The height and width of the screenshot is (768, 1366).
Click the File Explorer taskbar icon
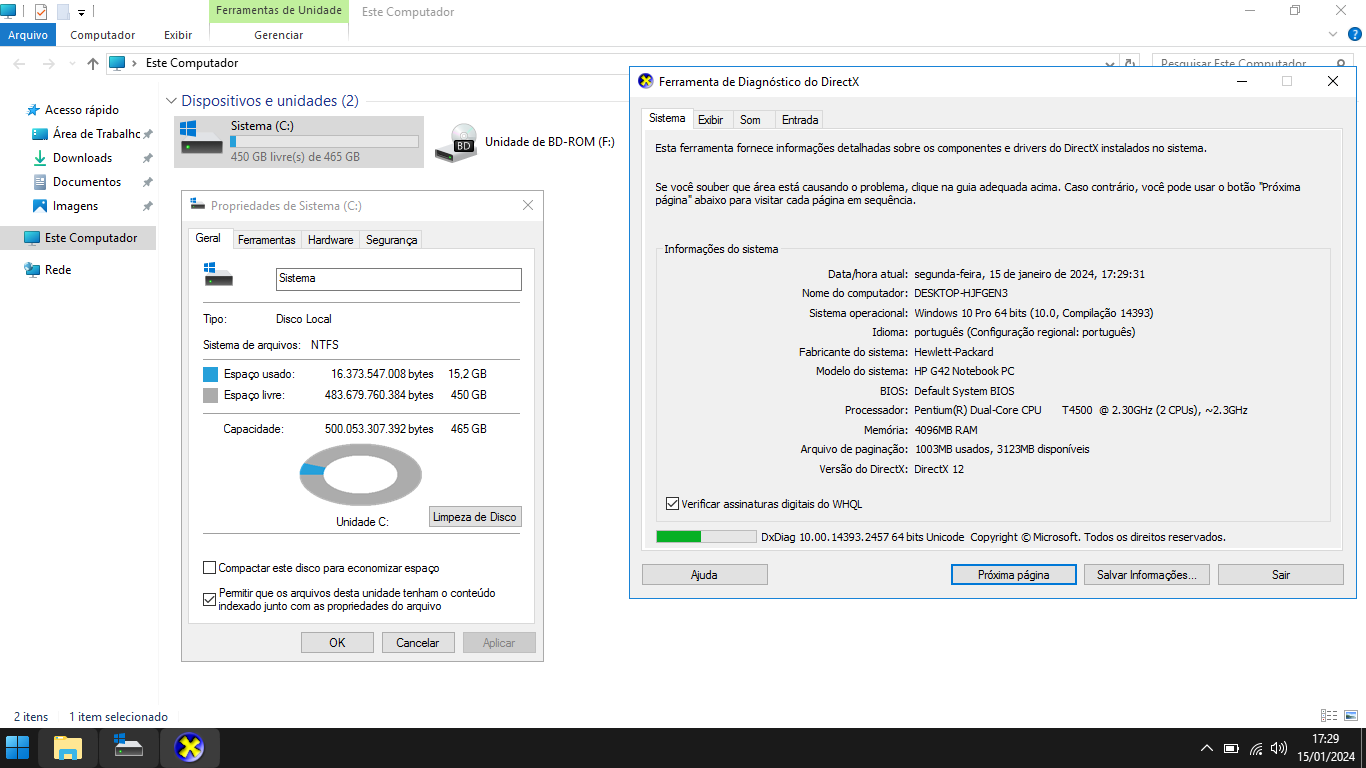pyautogui.click(x=68, y=748)
